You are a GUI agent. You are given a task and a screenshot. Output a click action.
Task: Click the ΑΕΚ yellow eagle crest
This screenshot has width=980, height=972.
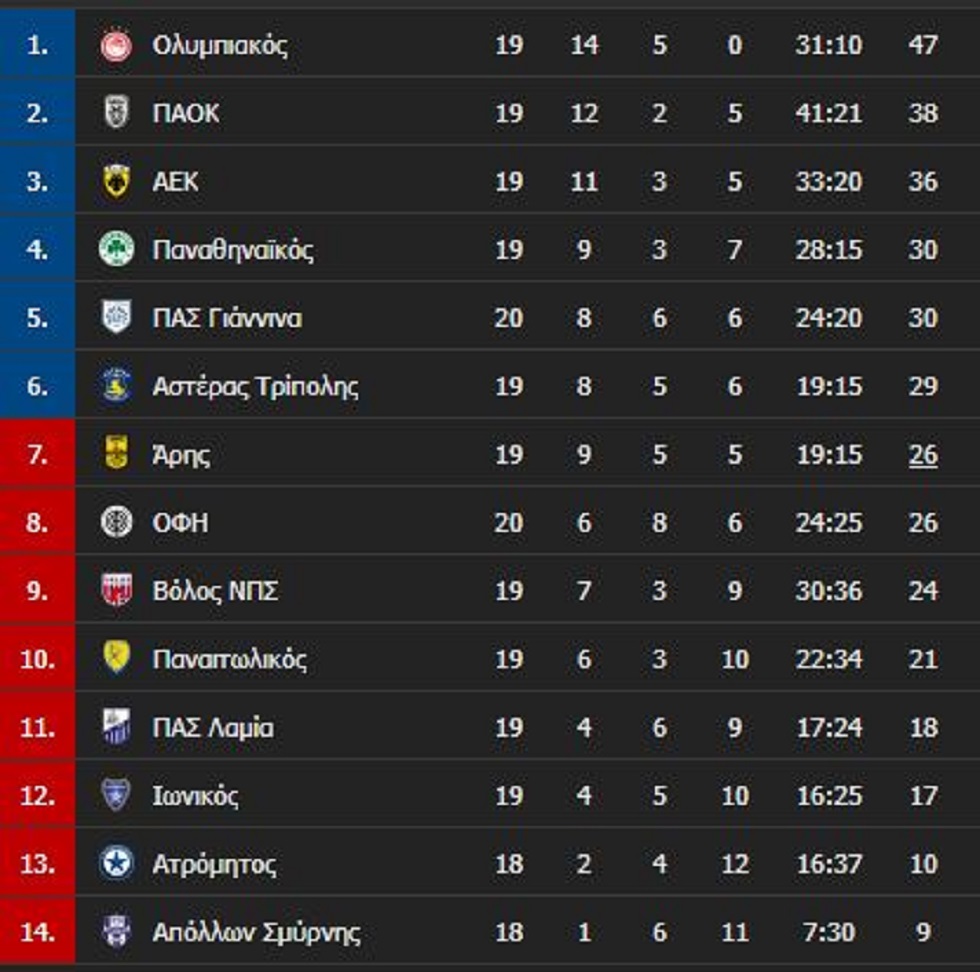(x=116, y=181)
